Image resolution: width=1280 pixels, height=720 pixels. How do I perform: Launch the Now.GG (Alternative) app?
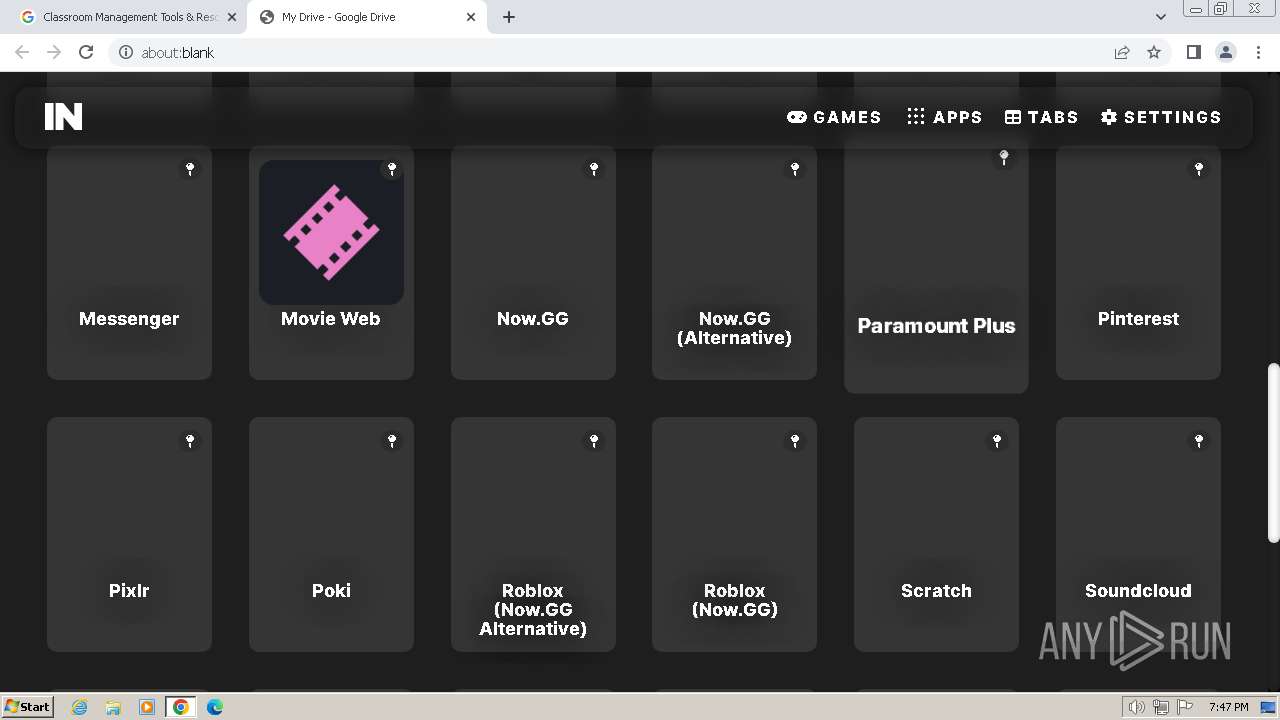(x=734, y=263)
